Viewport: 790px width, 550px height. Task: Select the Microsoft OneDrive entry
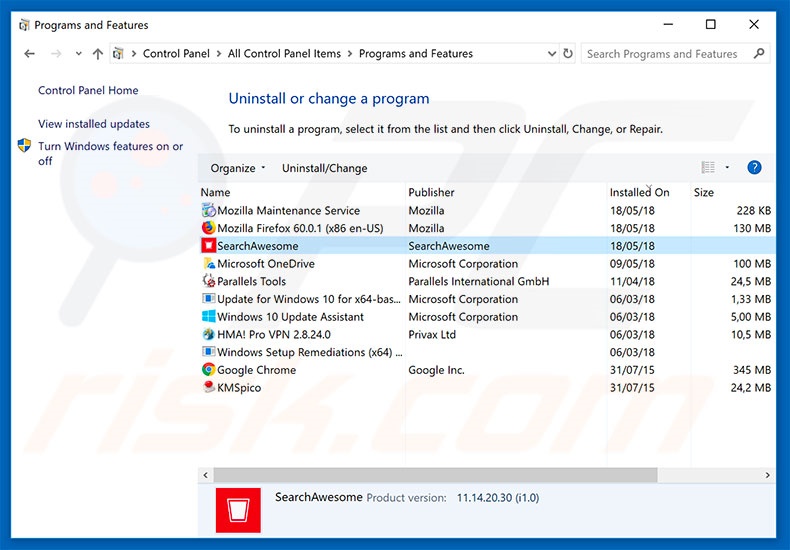point(266,263)
